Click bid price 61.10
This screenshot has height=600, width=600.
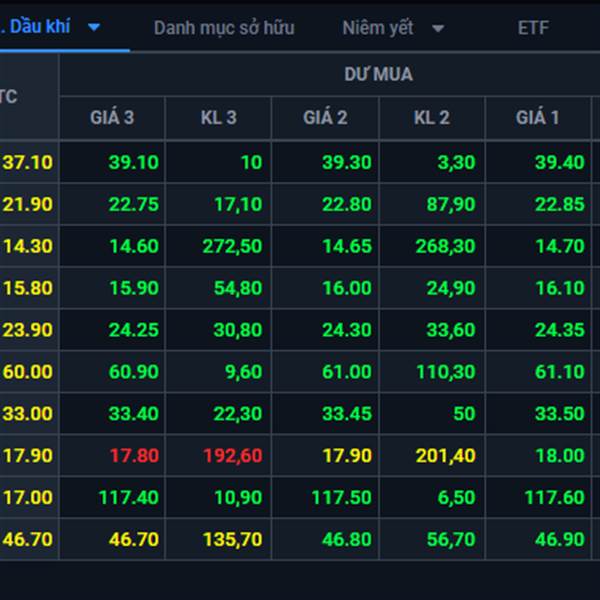(x=560, y=372)
